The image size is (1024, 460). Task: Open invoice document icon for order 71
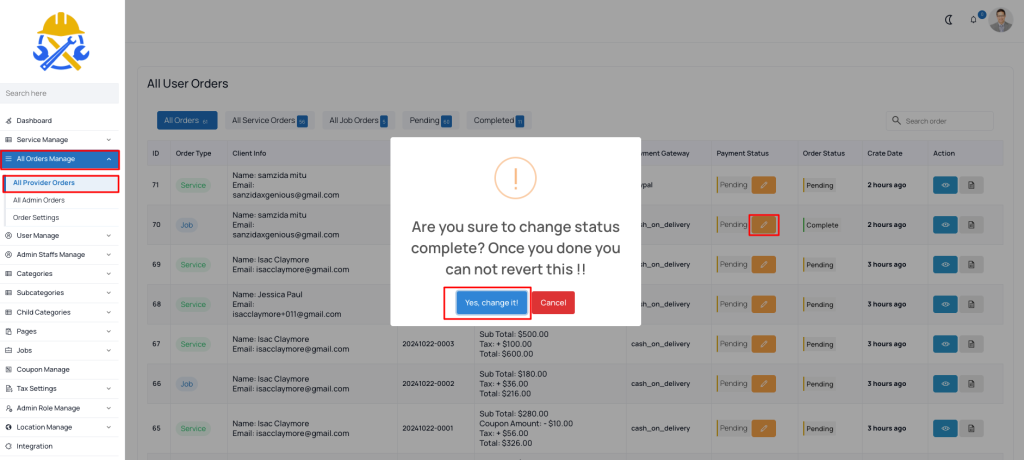970,185
